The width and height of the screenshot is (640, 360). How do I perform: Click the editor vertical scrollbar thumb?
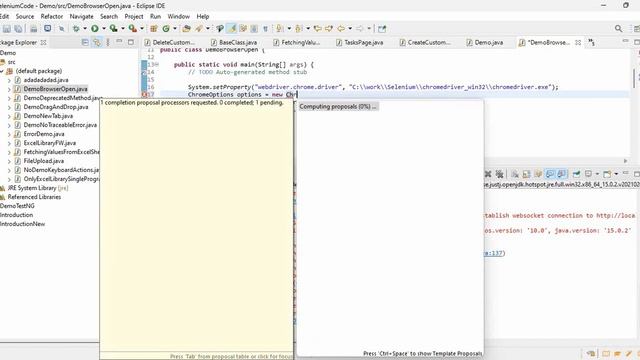[x=634, y=78]
